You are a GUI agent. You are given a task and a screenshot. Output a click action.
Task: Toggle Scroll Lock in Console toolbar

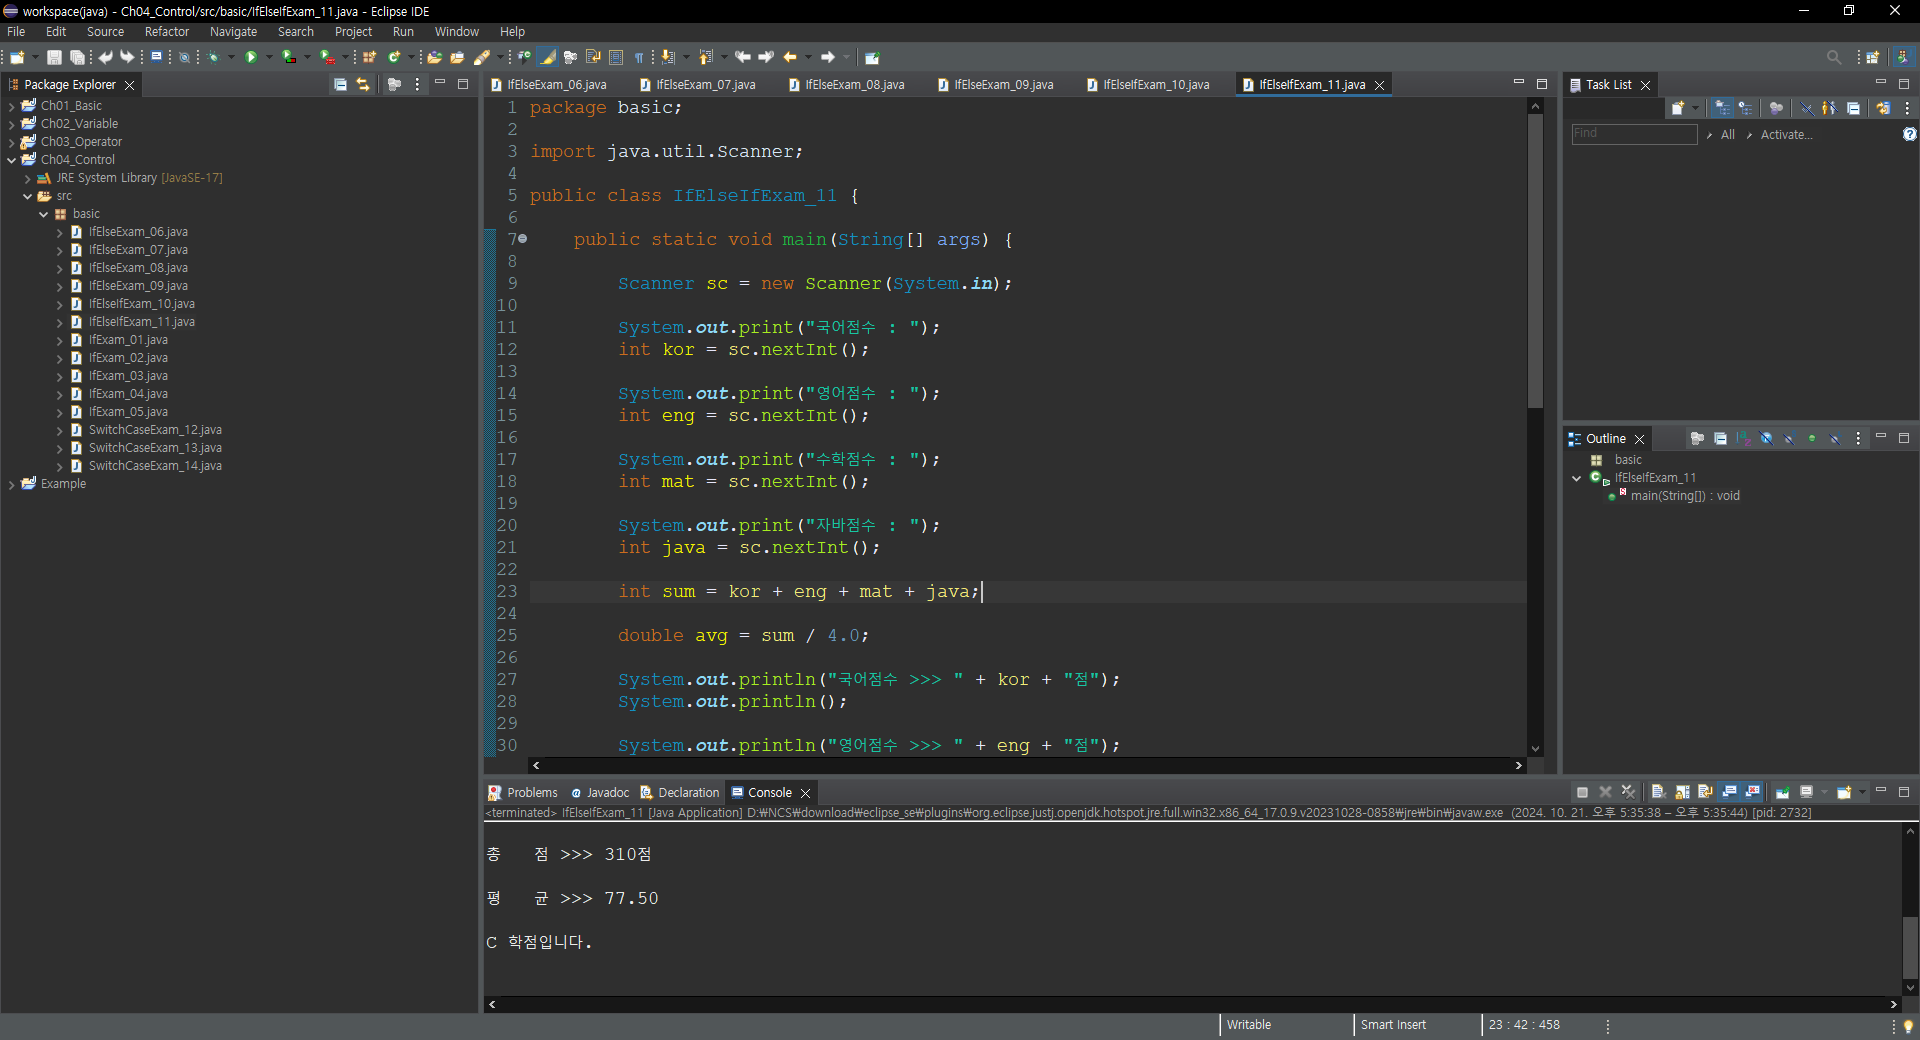pos(1682,792)
